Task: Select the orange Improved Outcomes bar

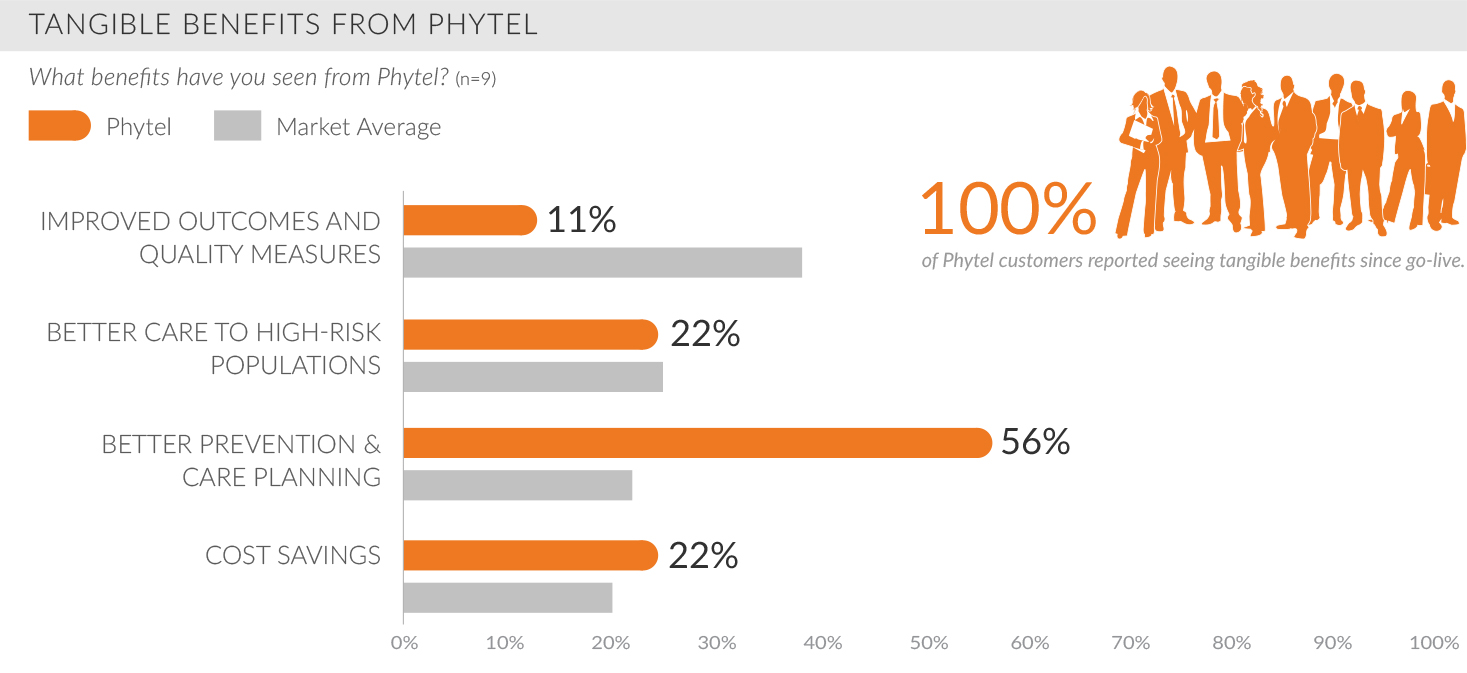Action: [x=469, y=220]
